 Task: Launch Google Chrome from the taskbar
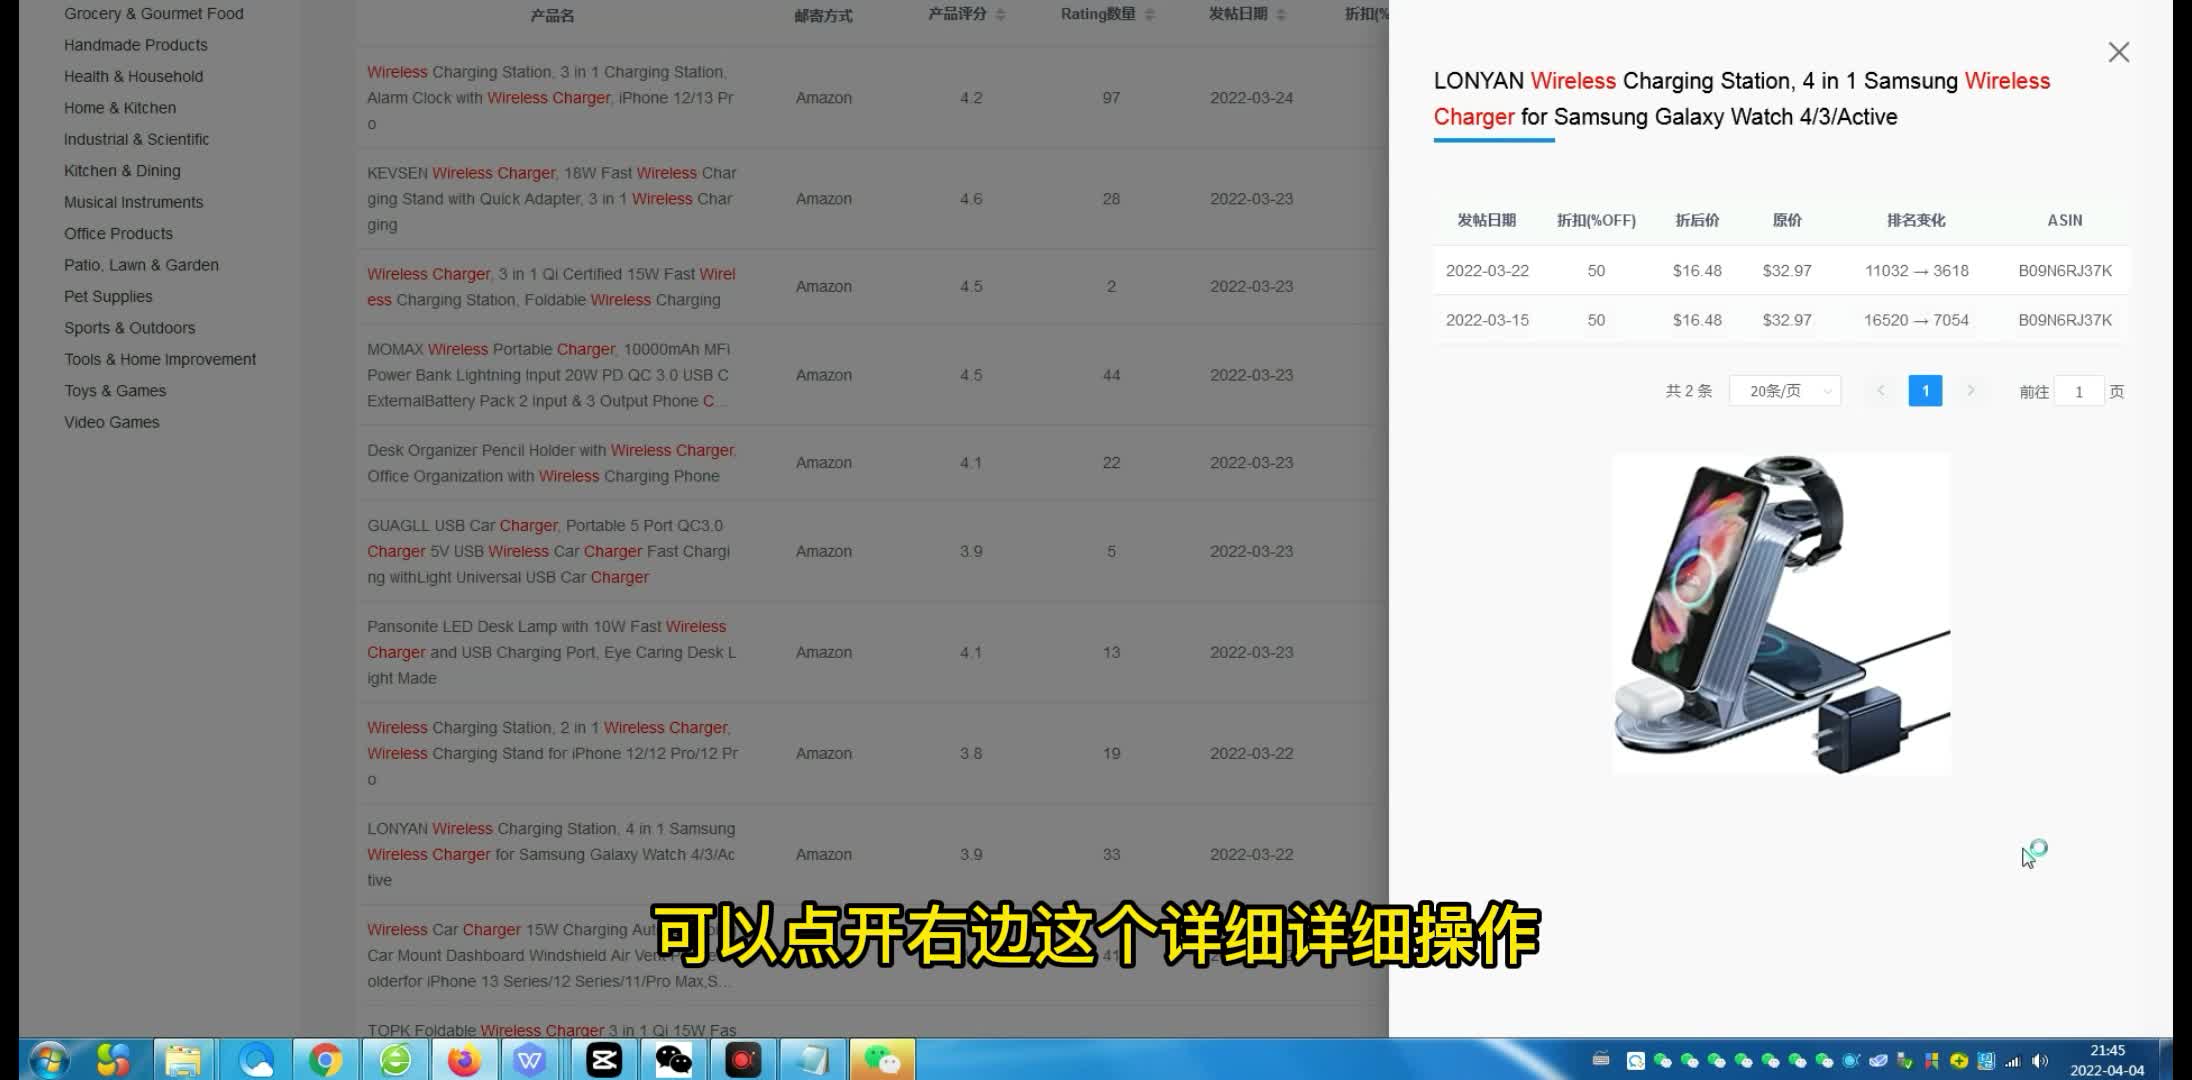click(325, 1060)
